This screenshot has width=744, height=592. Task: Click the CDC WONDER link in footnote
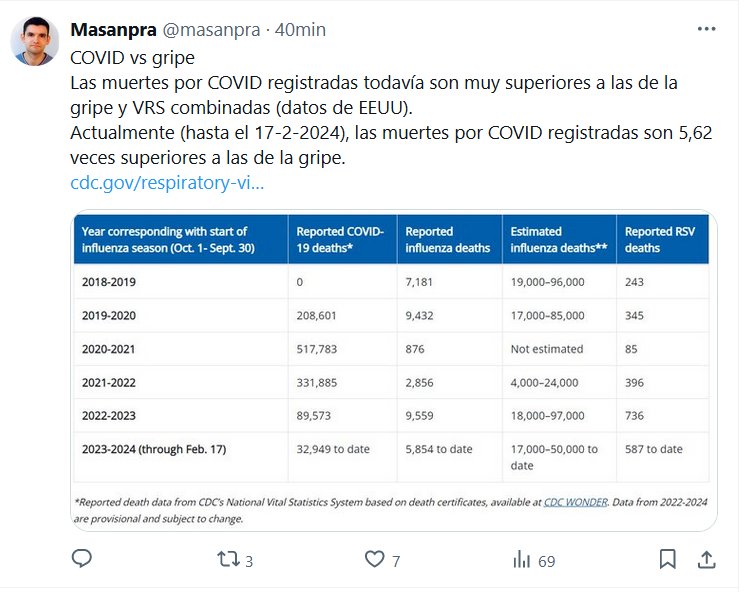(575, 502)
